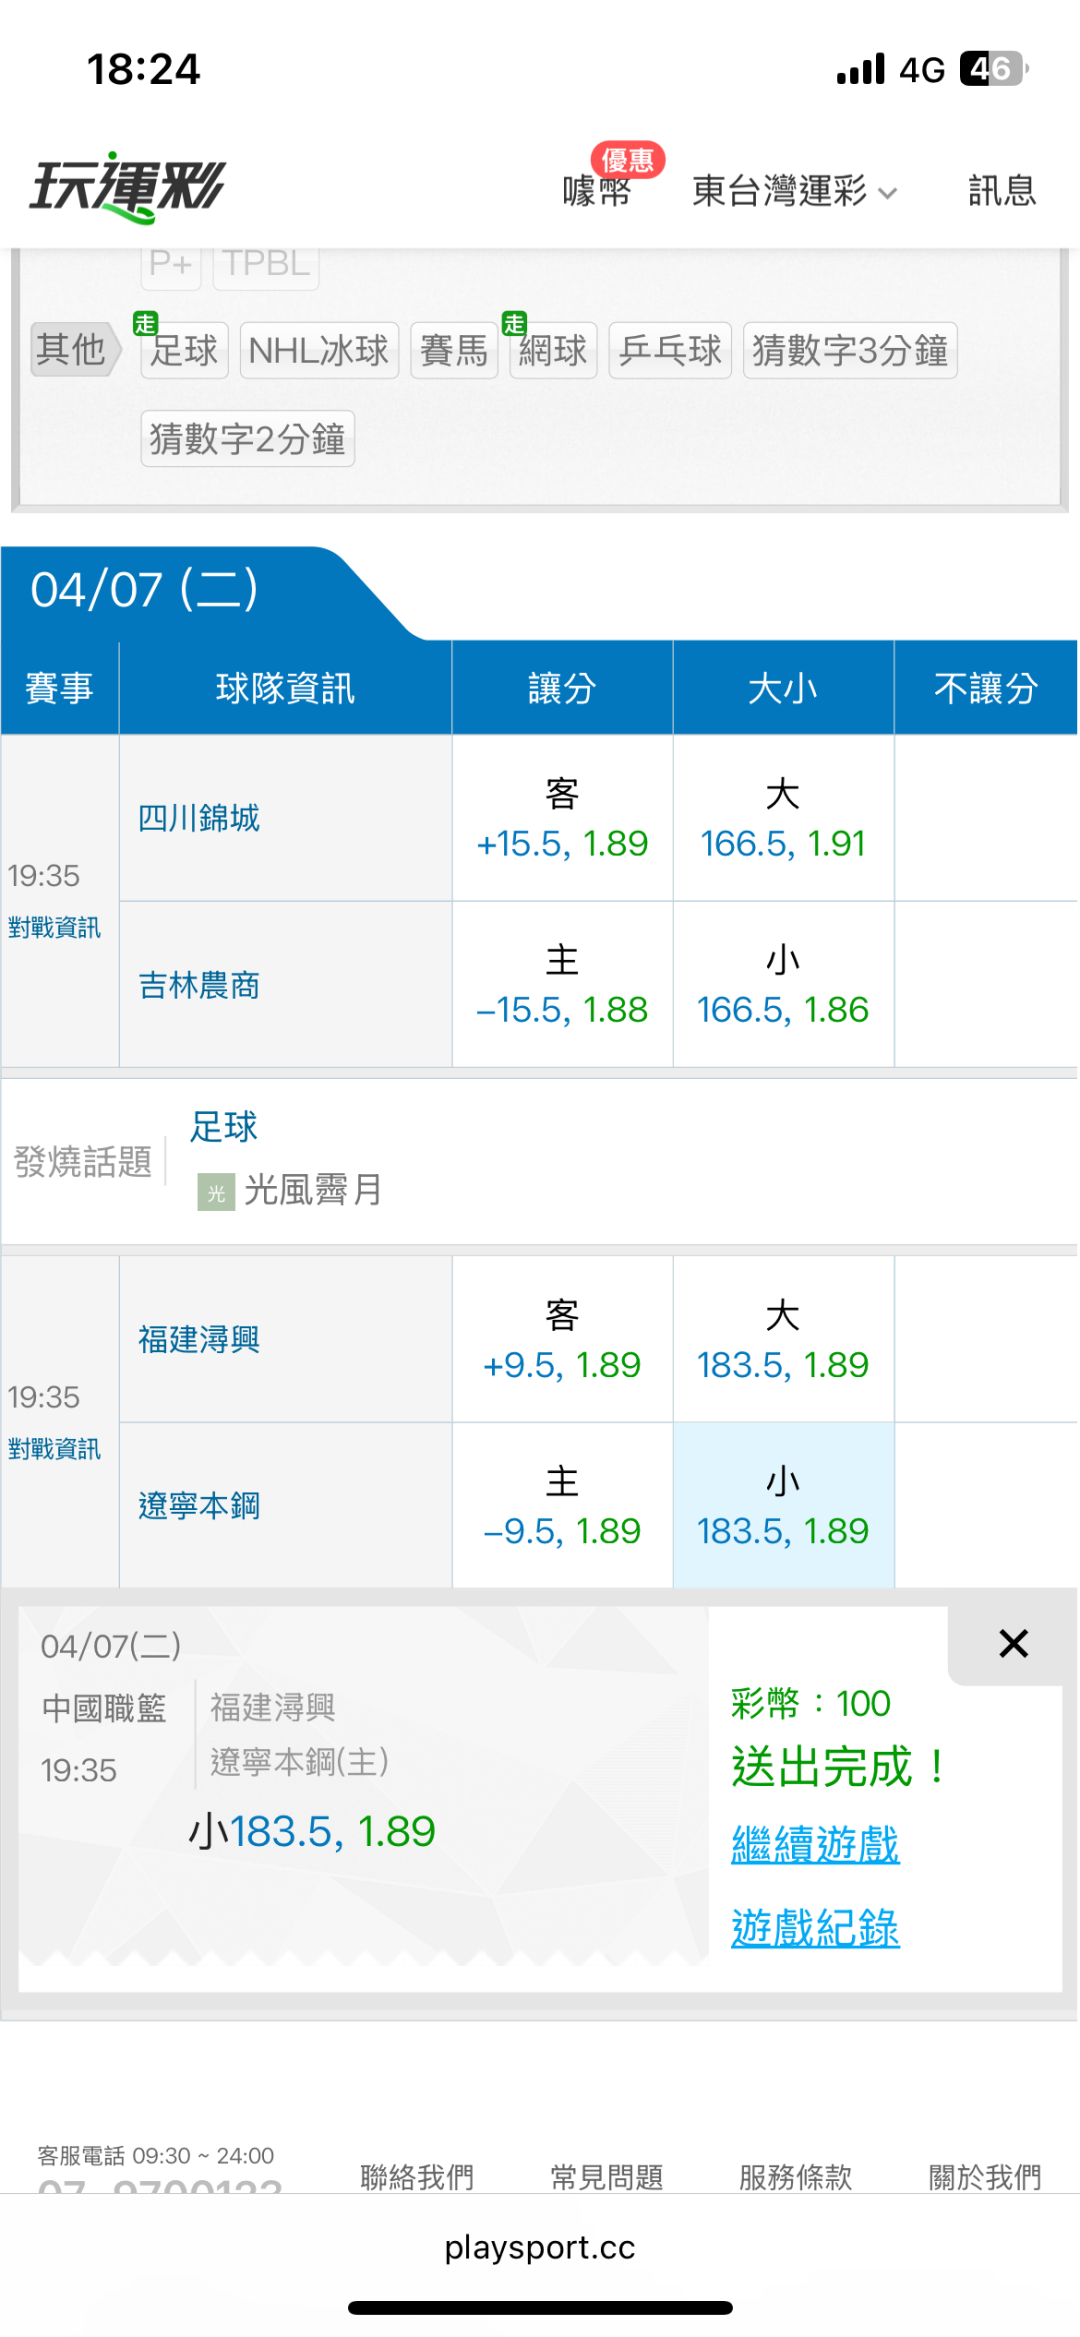
Task: Deselect 小 183.5 under bet for 遼寧本鋼
Action: [x=783, y=1506]
